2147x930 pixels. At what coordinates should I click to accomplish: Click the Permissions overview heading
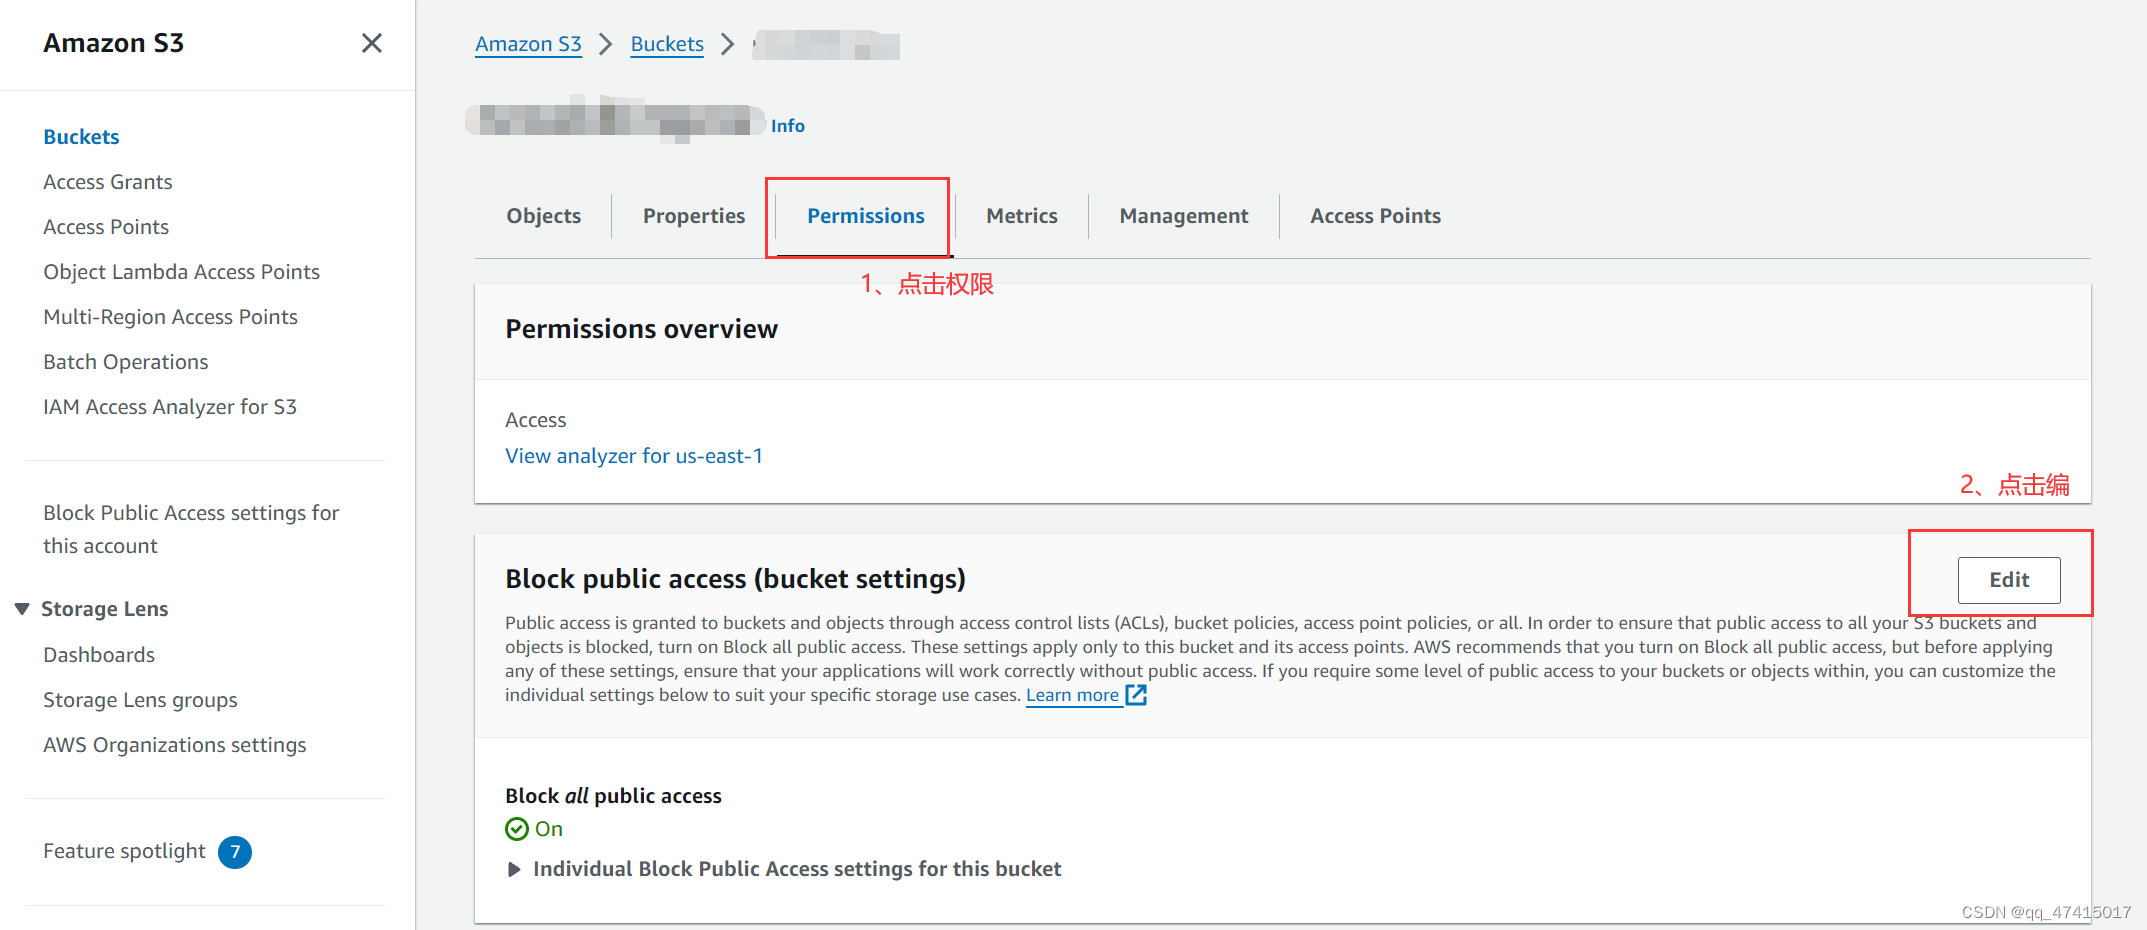641,329
